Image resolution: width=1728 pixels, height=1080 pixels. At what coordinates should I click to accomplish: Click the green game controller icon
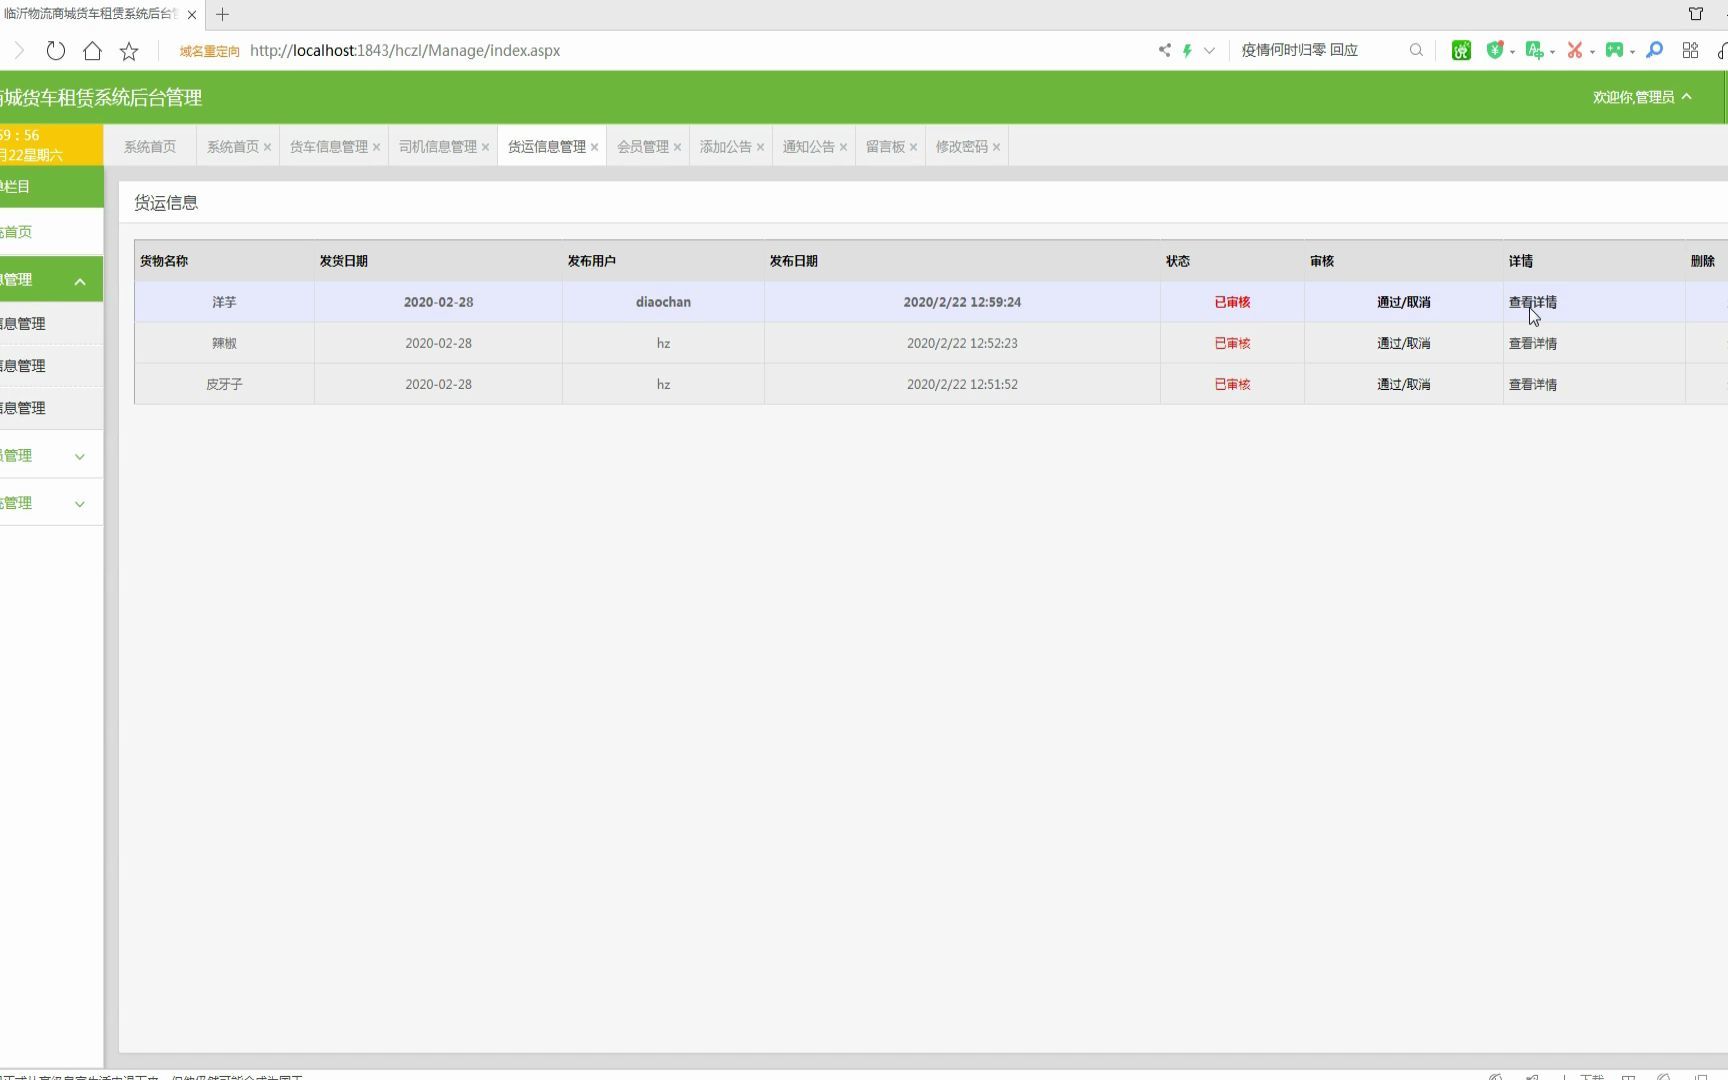point(1614,50)
